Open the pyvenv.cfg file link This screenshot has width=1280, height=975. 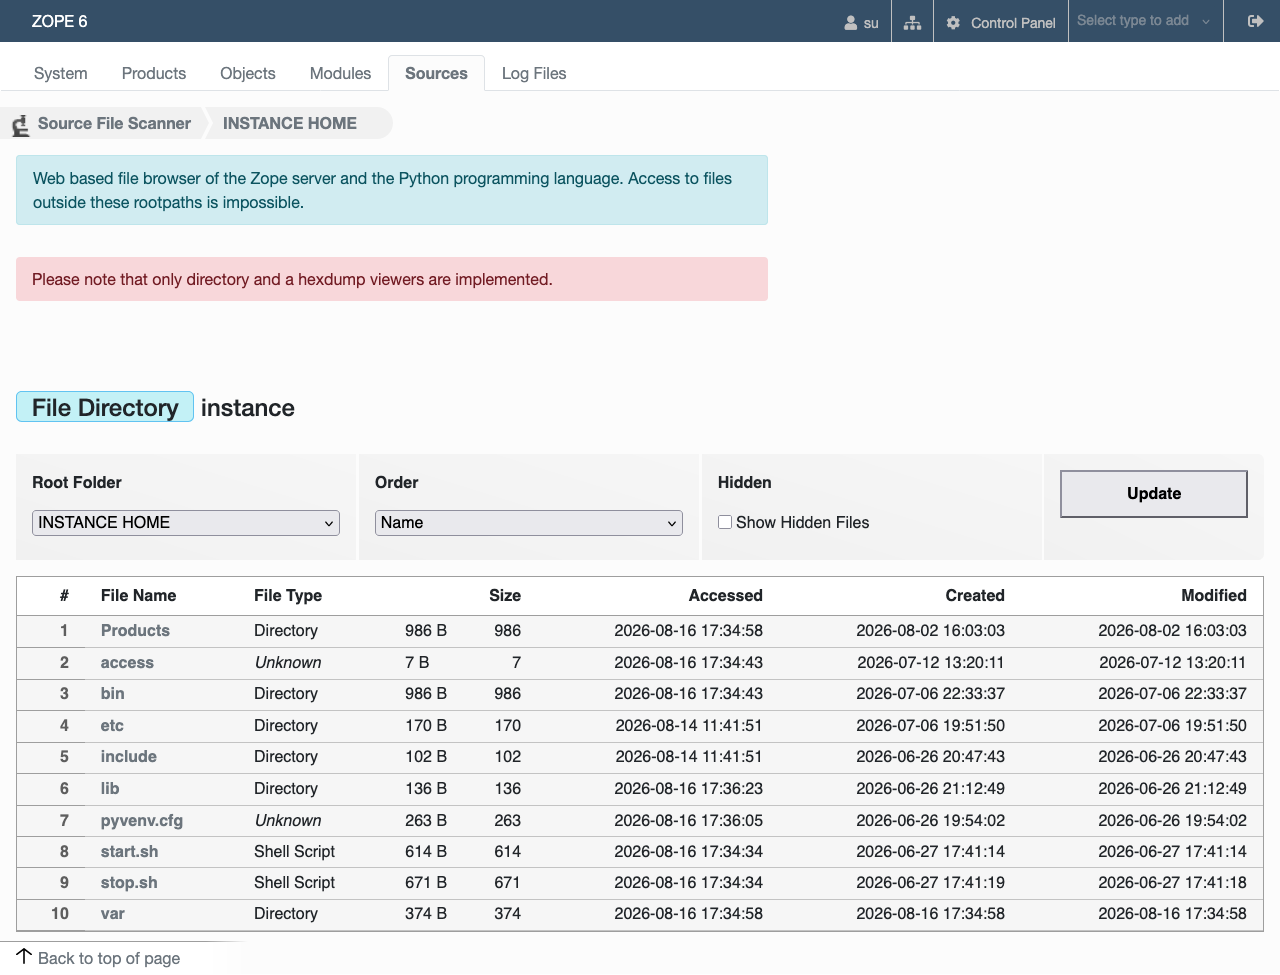tap(142, 821)
